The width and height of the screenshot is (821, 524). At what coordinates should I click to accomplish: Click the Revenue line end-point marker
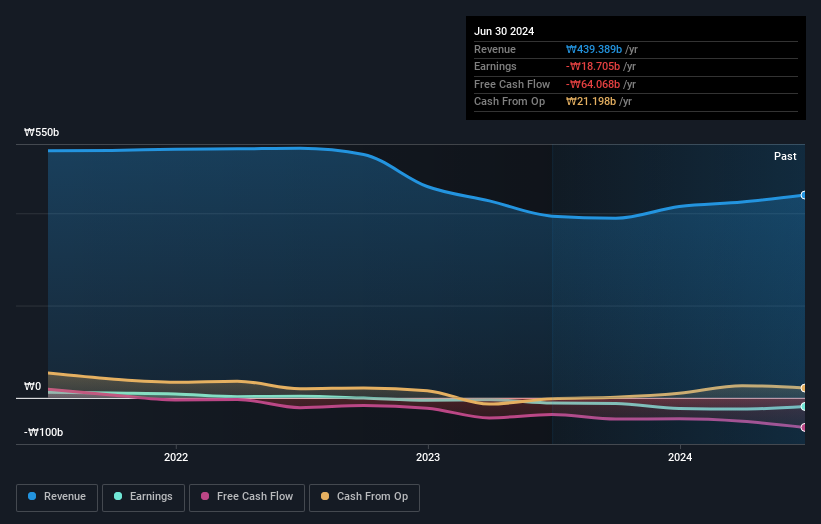pyautogui.click(x=804, y=195)
